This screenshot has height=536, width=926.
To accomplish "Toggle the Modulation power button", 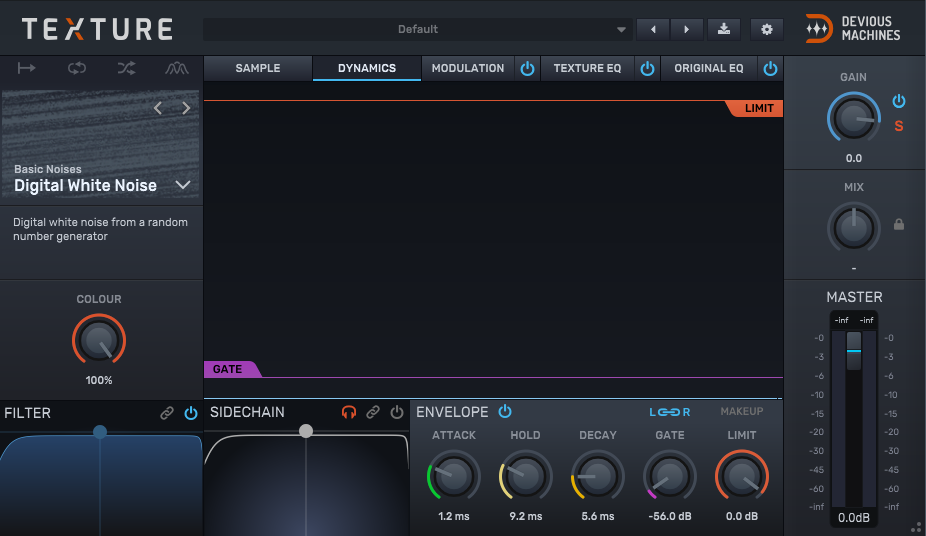I will tap(527, 69).
